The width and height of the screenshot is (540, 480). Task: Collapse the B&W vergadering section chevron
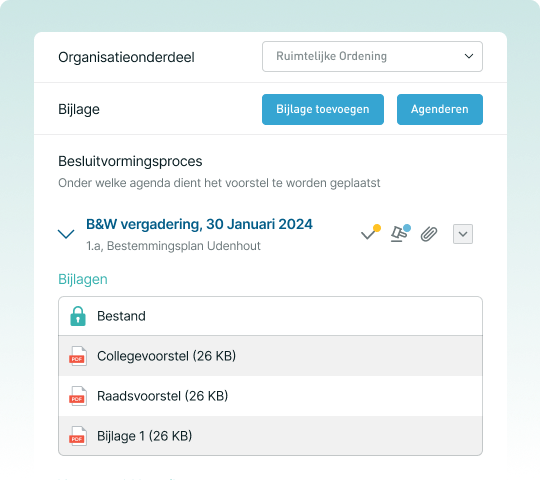(x=66, y=234)
